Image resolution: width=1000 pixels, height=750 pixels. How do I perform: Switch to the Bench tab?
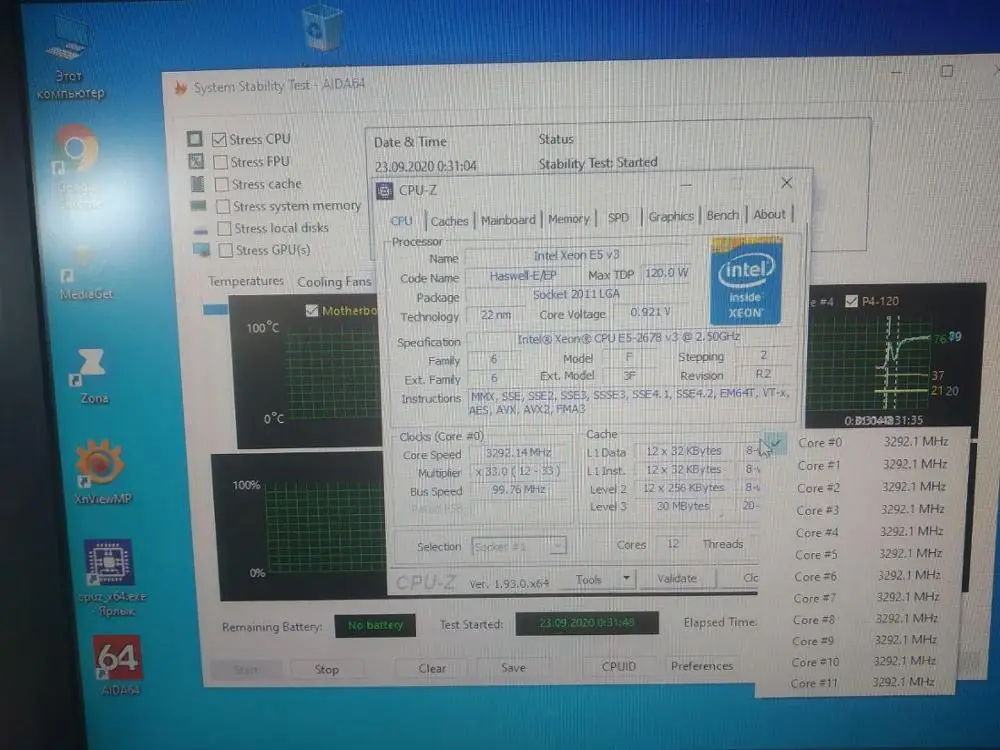722,215
